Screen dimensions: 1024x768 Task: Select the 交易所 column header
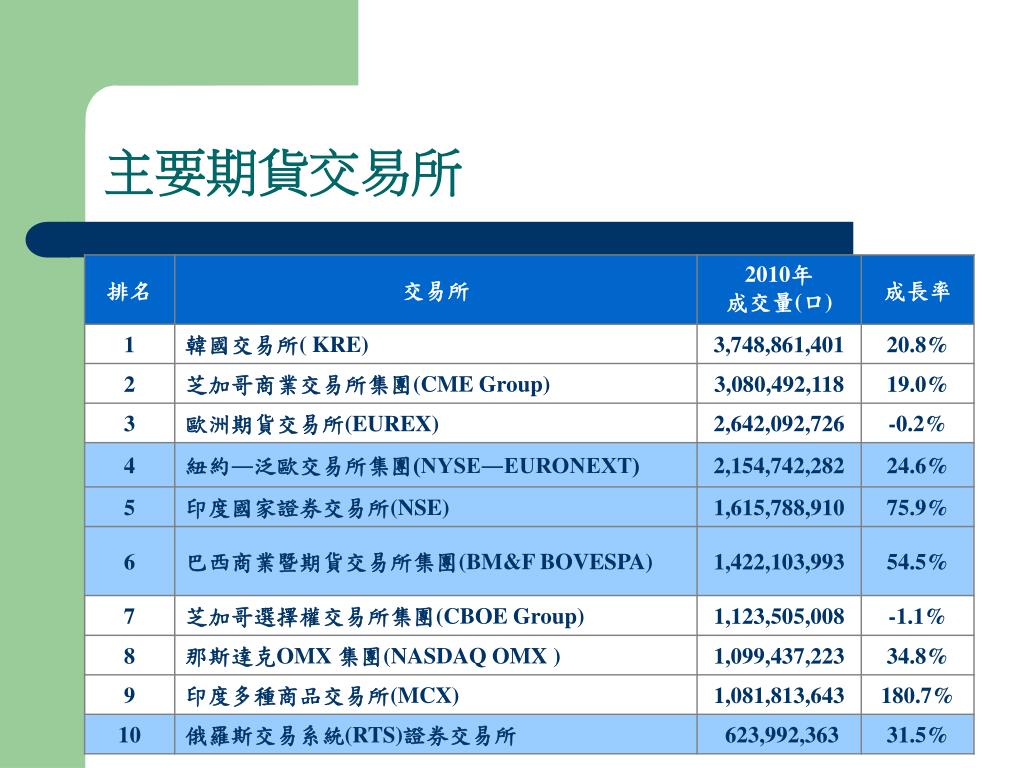click(x=436, y=291)
